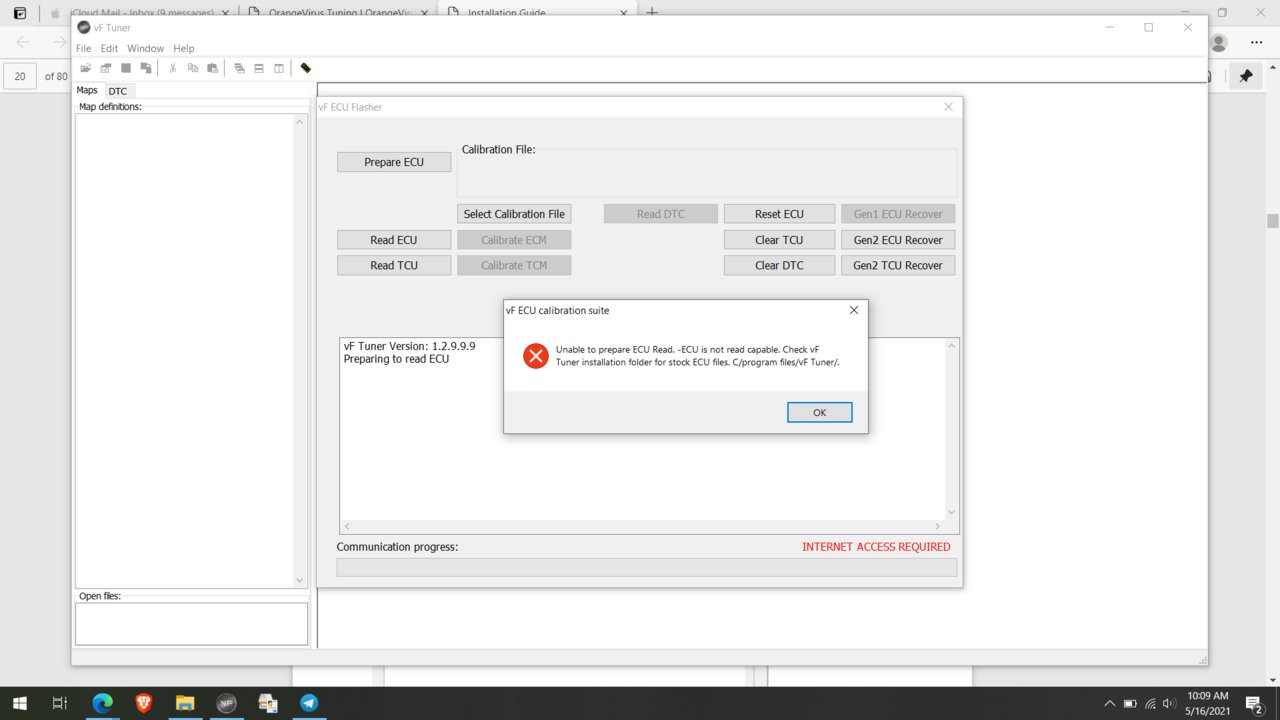Click the iCloud Mail browser tab

tap(138, 12)
